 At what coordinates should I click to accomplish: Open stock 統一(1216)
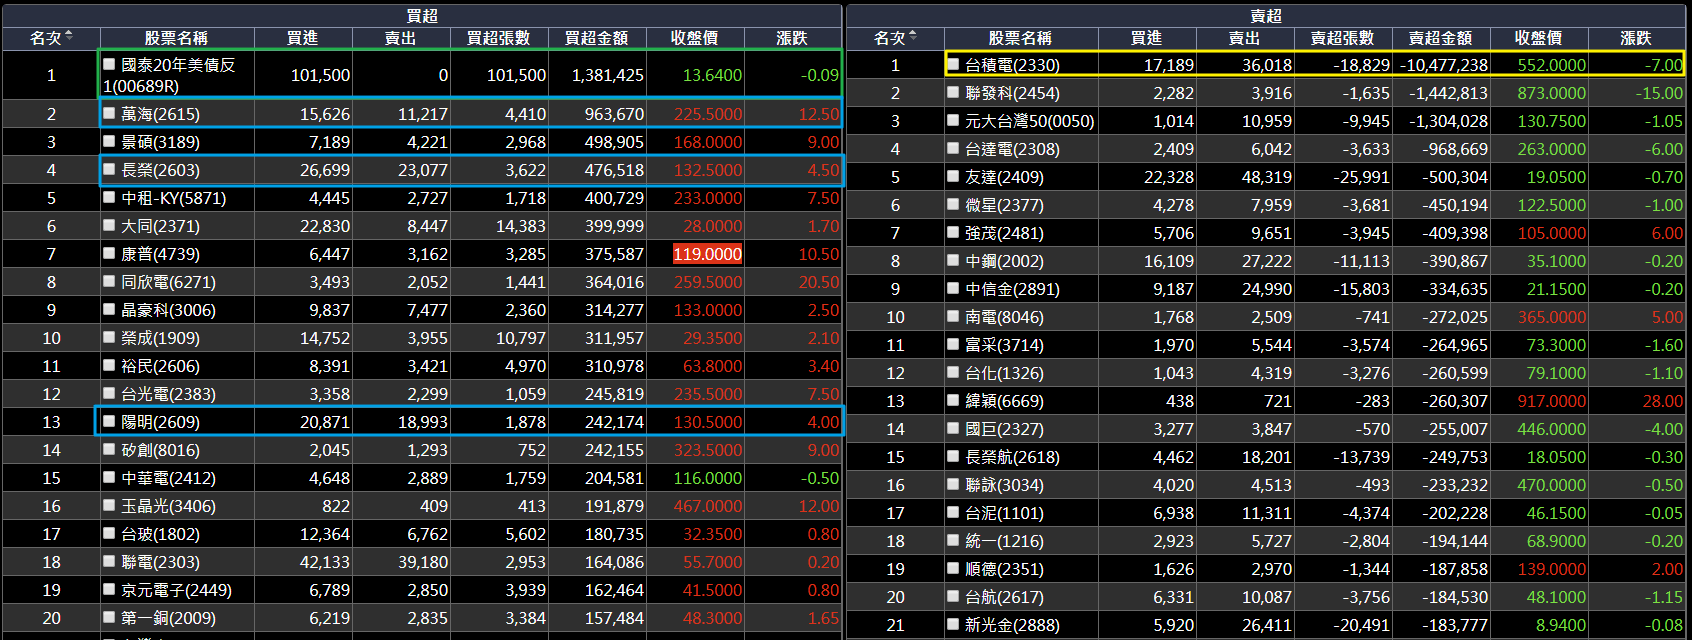point(1004,541)
